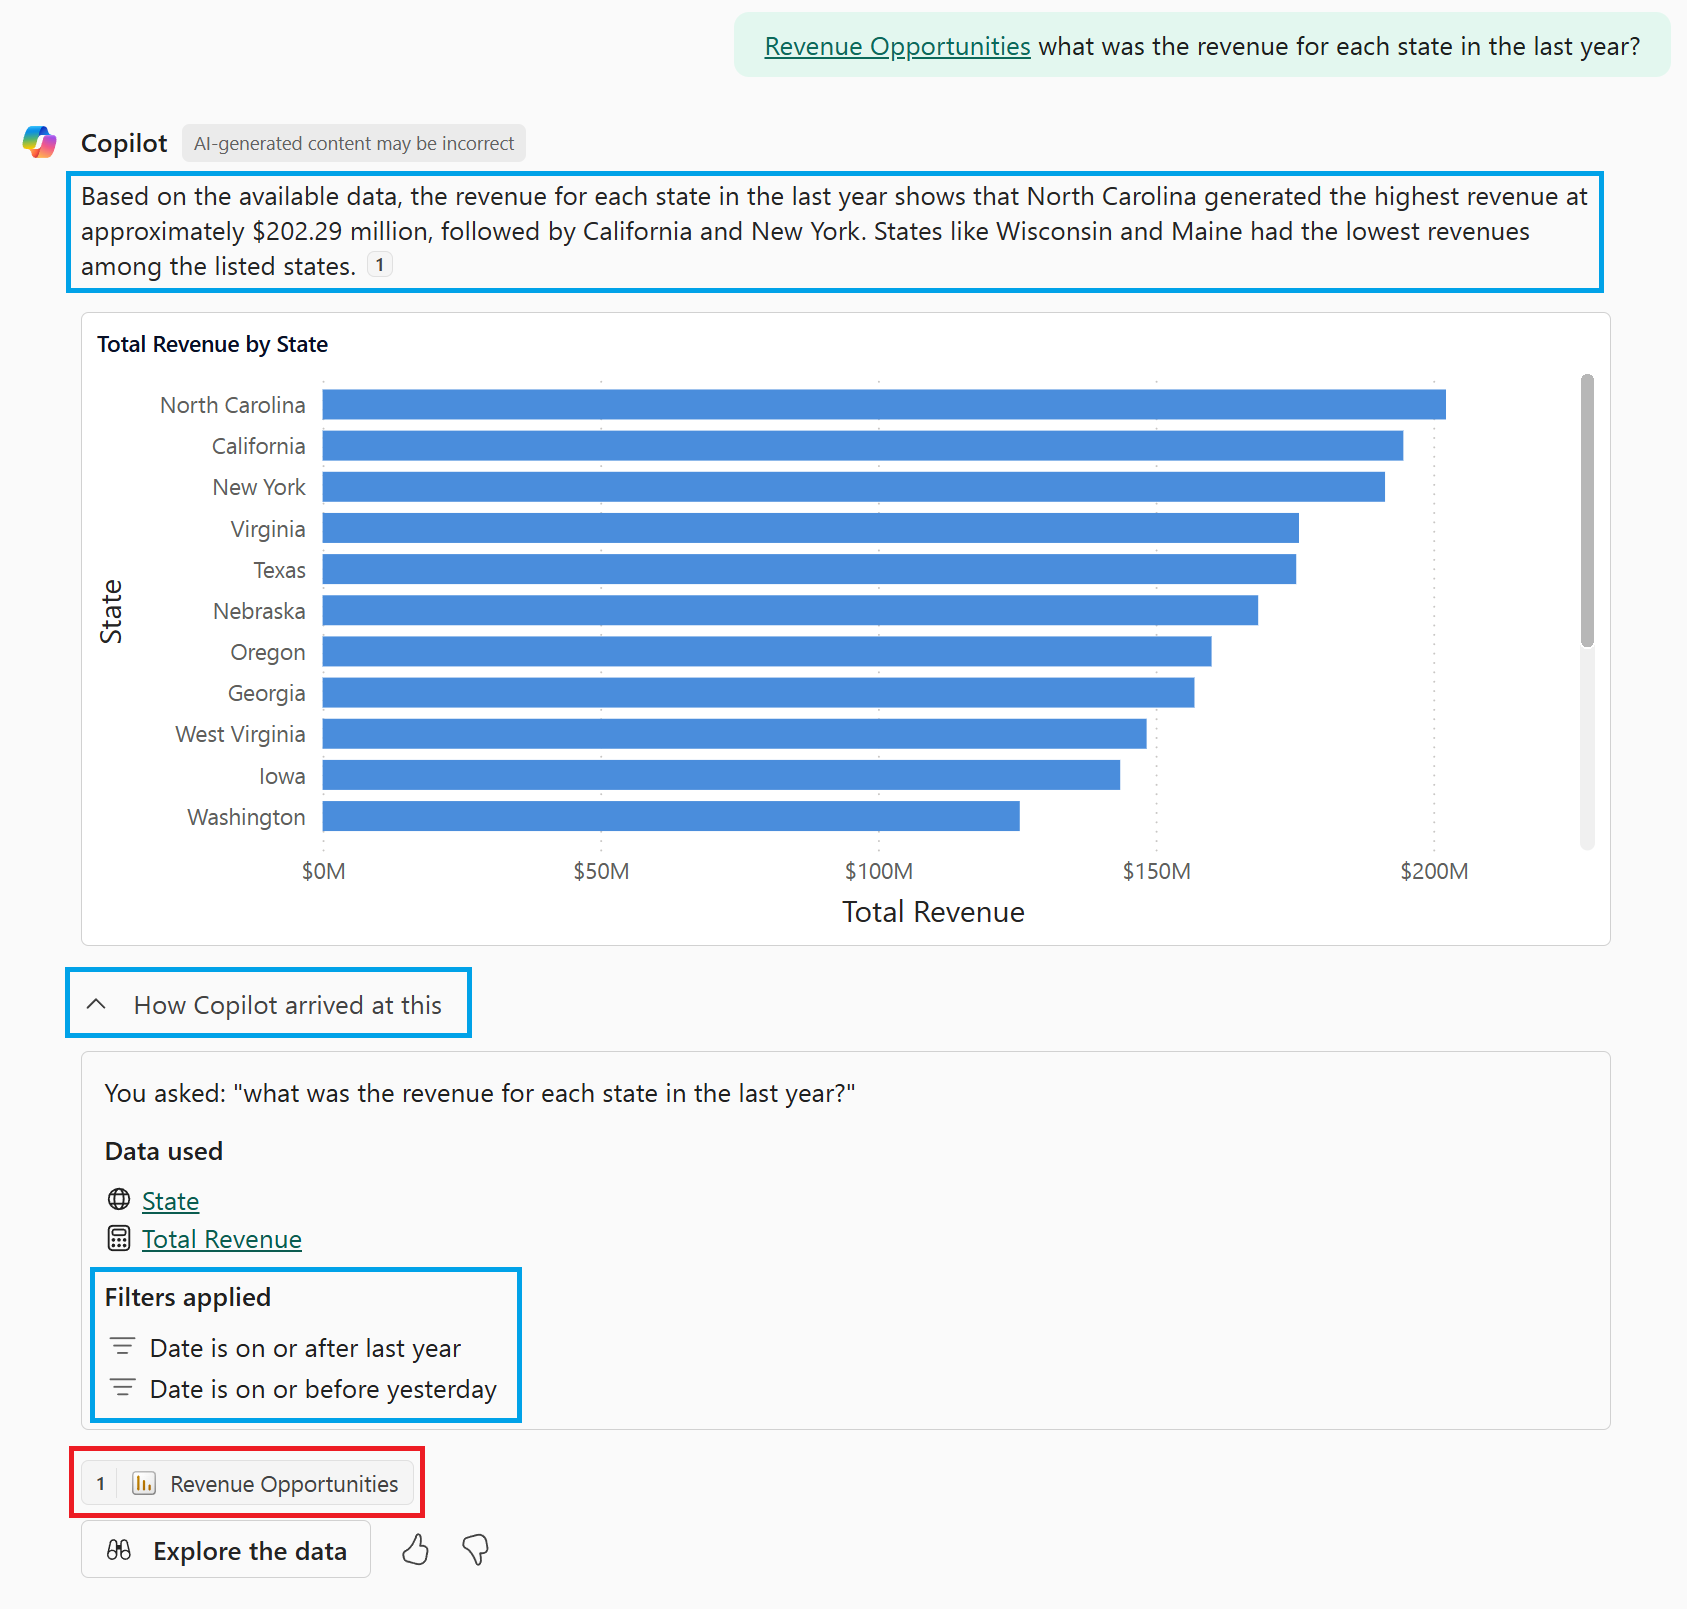Click the Copilot logo icon
Screen dimensions: 1687x1609
pyautogui.click(x=40, y=142)
